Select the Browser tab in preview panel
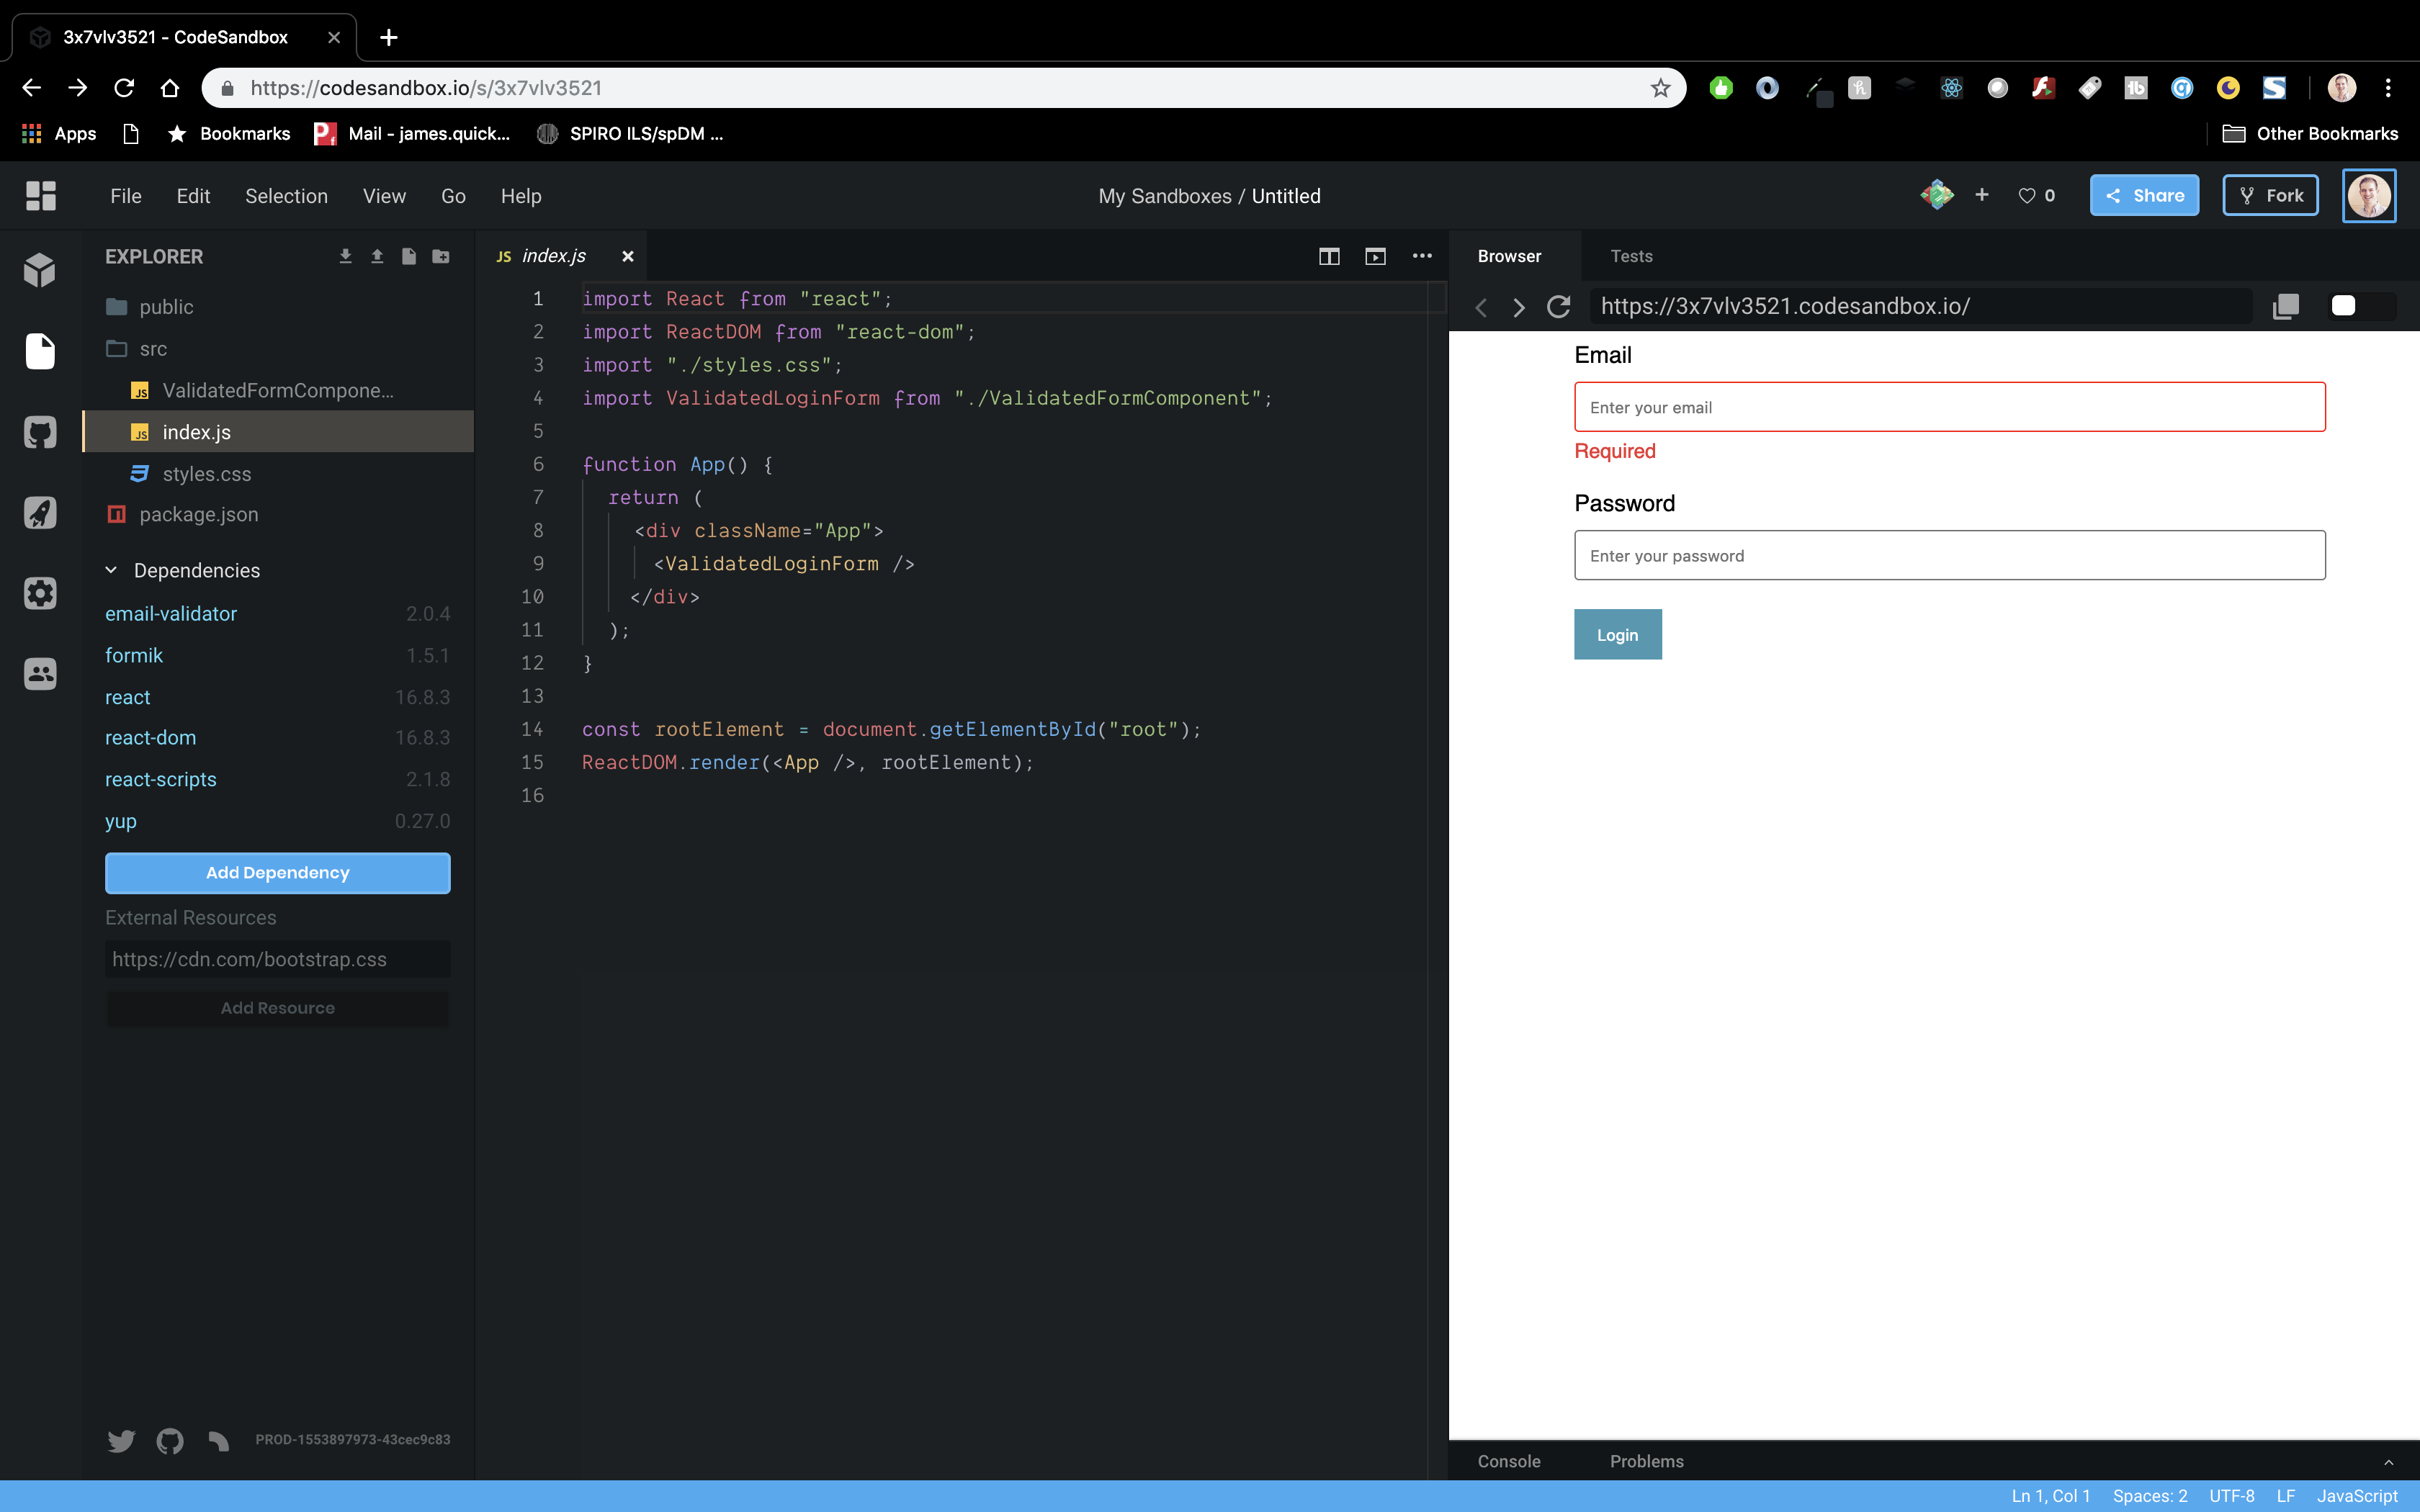Viewport: 2420px width, 1512px height. 1509,256
